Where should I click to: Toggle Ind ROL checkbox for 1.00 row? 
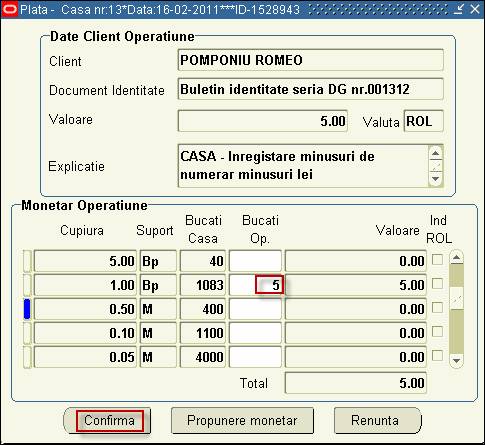point(437,284)
